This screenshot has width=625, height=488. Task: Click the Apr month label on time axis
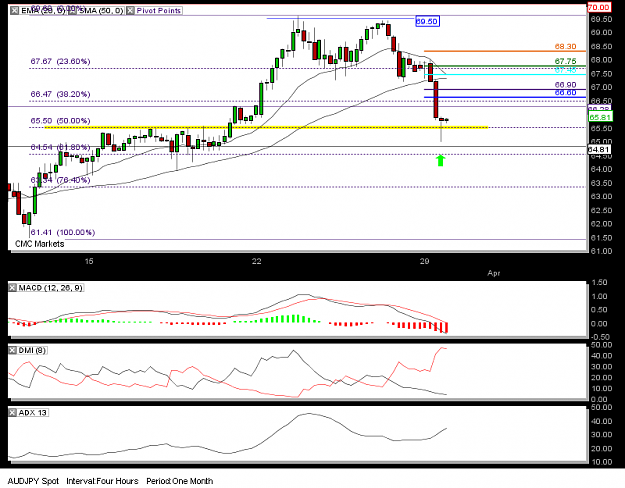(x=494, y=273)
